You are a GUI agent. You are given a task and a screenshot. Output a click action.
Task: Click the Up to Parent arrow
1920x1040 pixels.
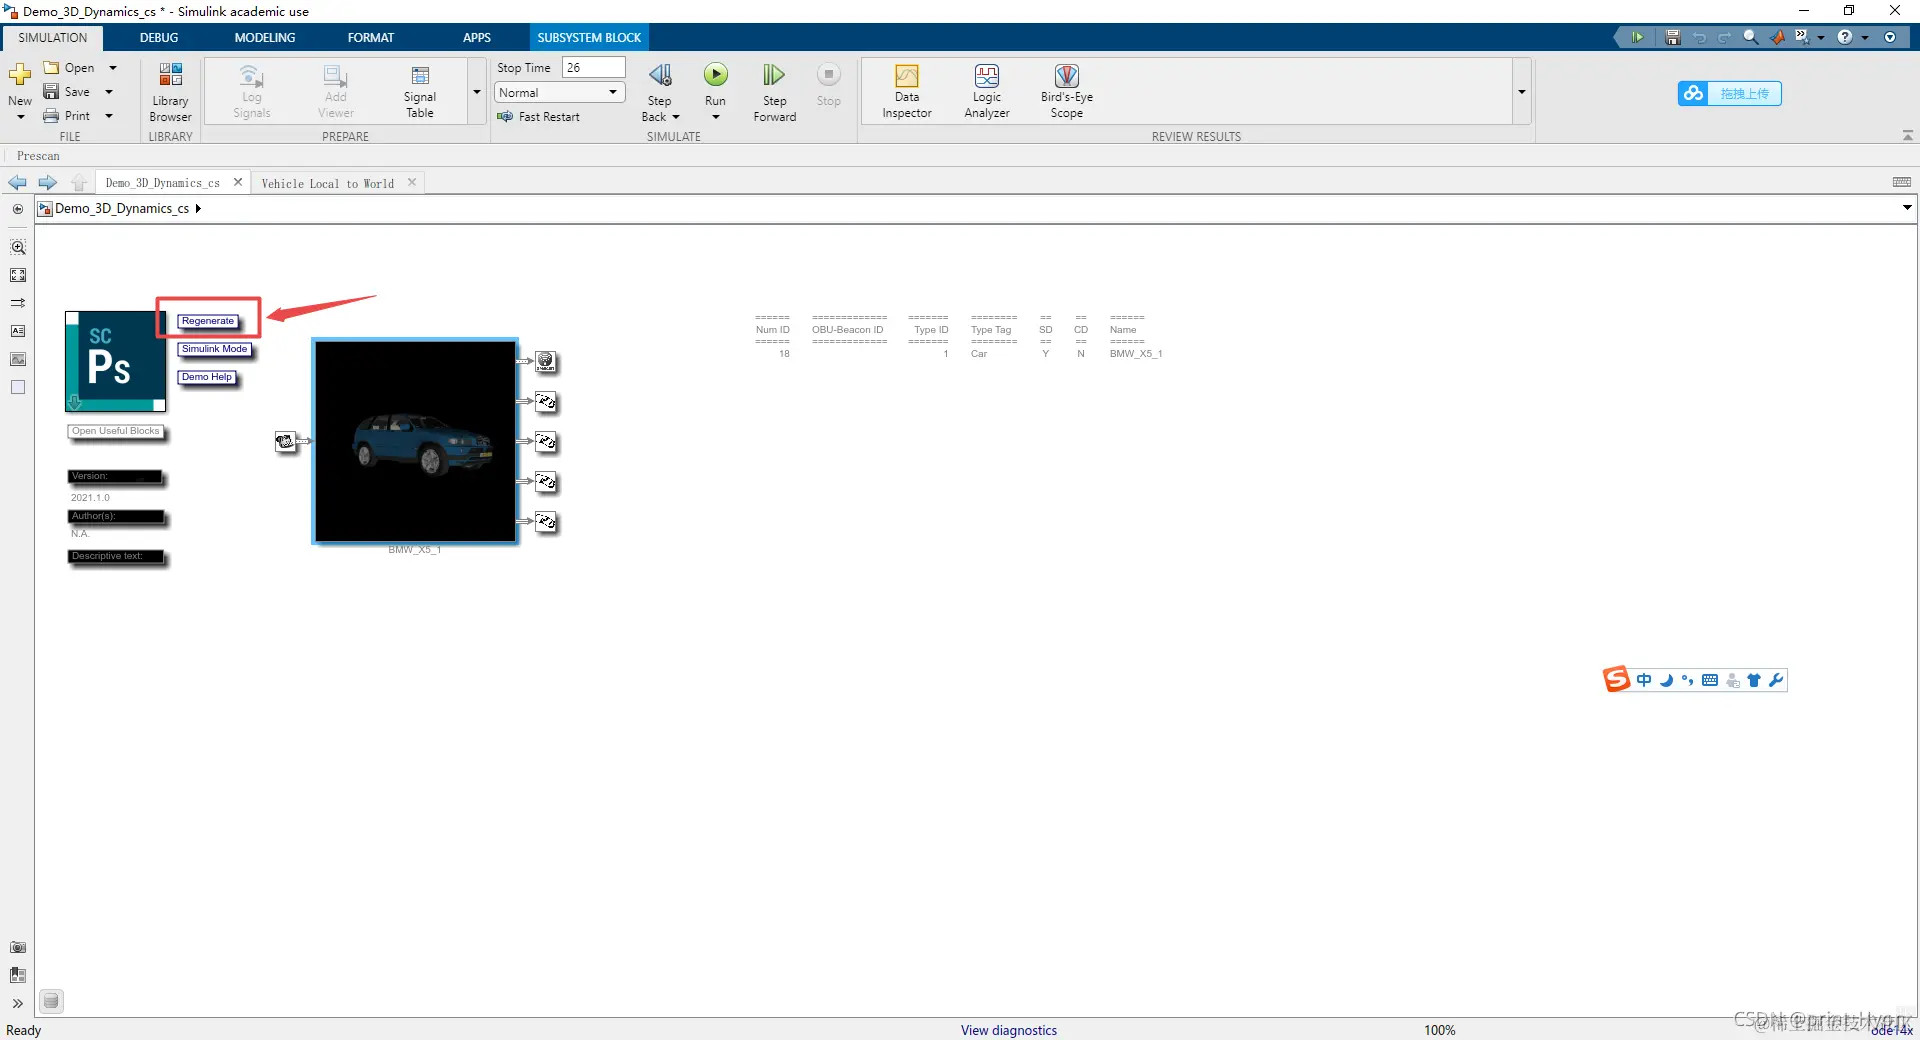coord(79,183)
